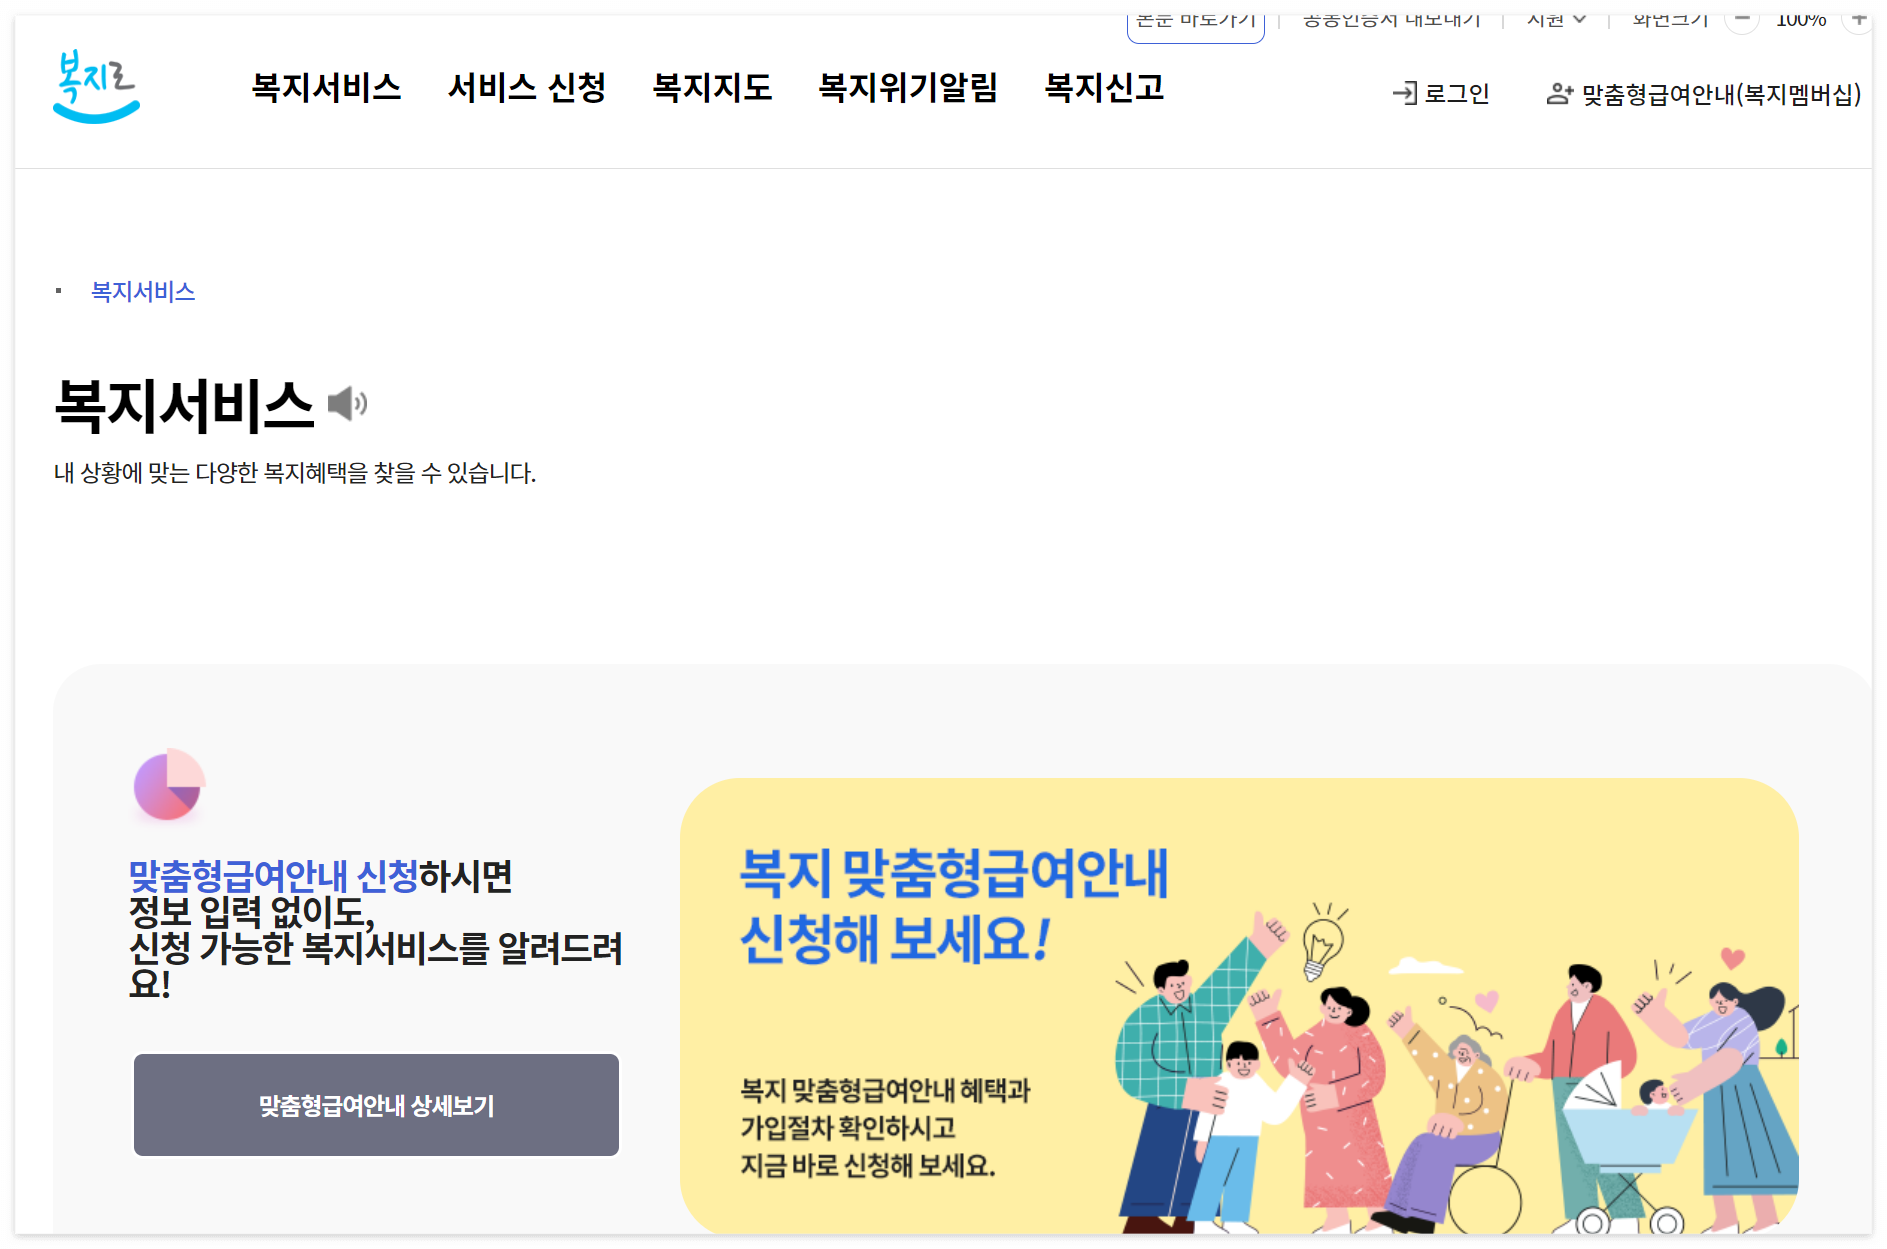Screen dimensions: 1887x1249
Task: Click the add-person membership icon
Action: coord(1560,94)
